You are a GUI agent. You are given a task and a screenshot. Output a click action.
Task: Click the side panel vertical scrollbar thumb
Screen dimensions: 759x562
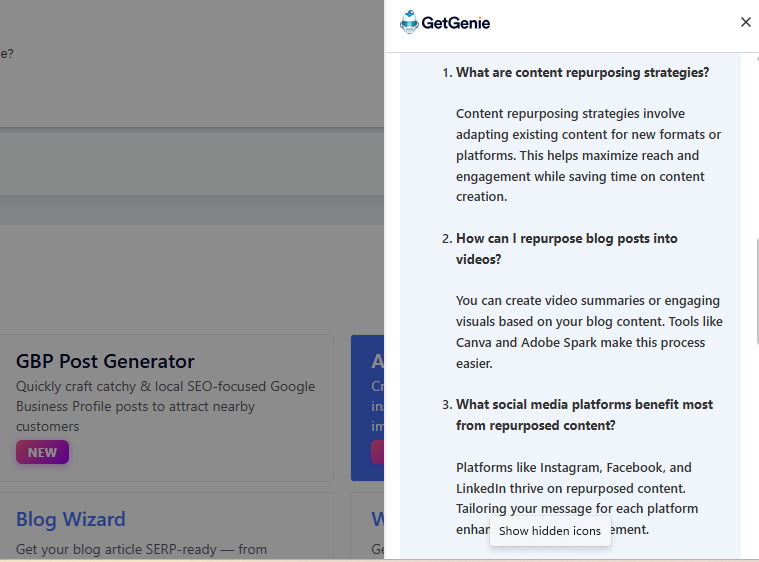[x=756, y=292]
